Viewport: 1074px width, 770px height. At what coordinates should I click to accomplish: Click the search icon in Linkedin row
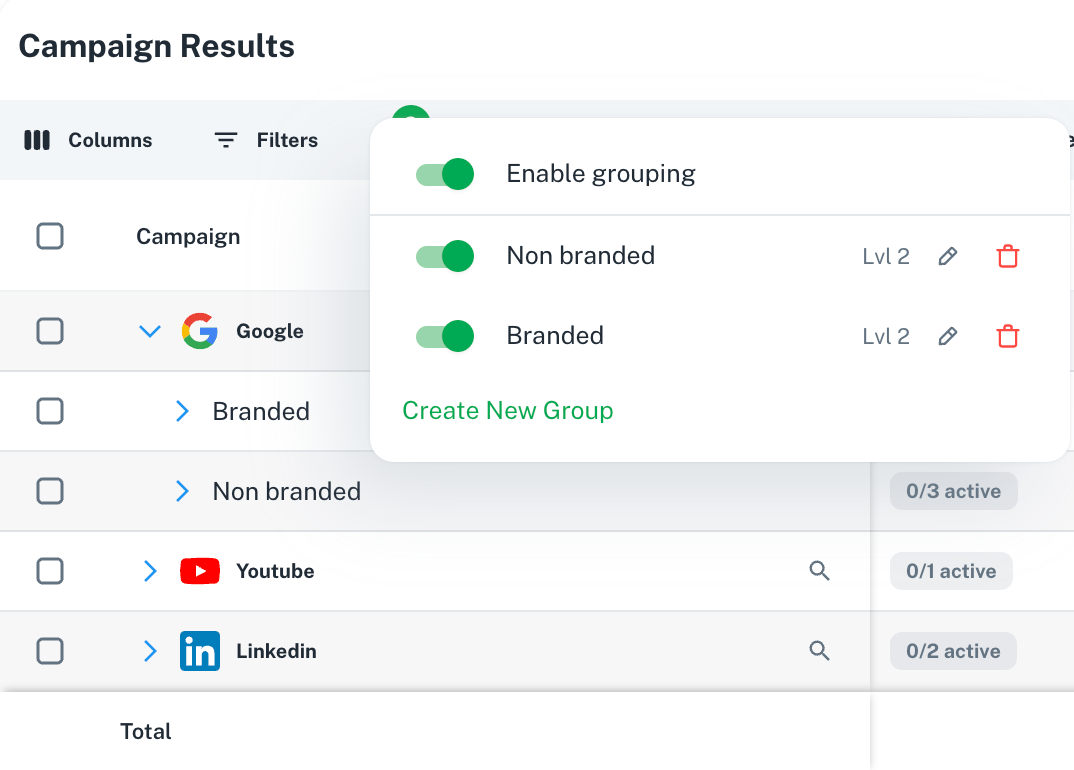(x=819, y=651)
